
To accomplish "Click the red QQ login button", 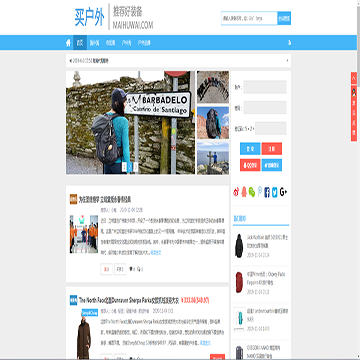I will [250, 165].
